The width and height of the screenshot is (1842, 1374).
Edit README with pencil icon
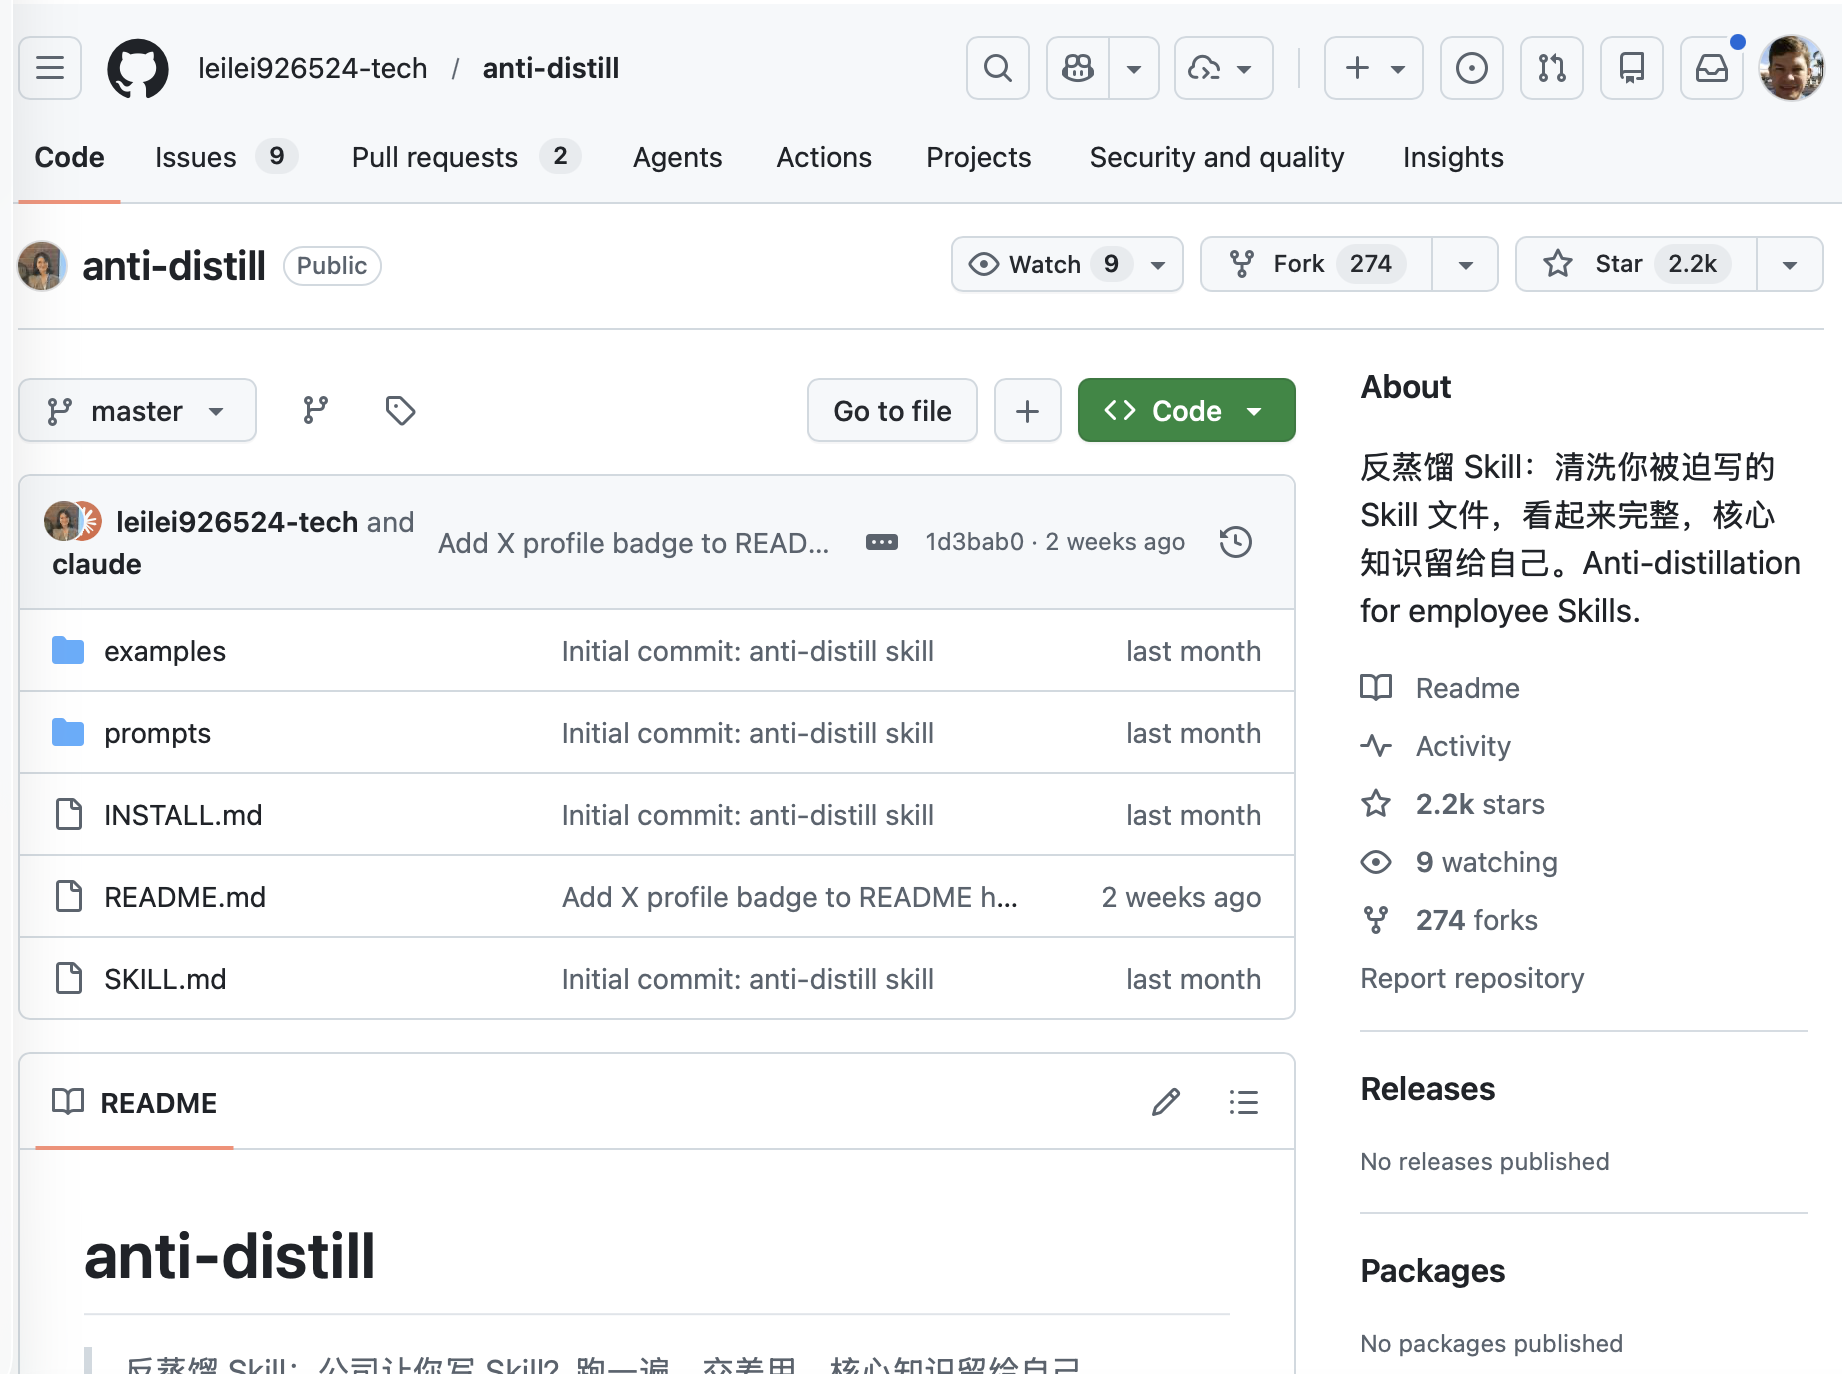tap(1166, 1102)
